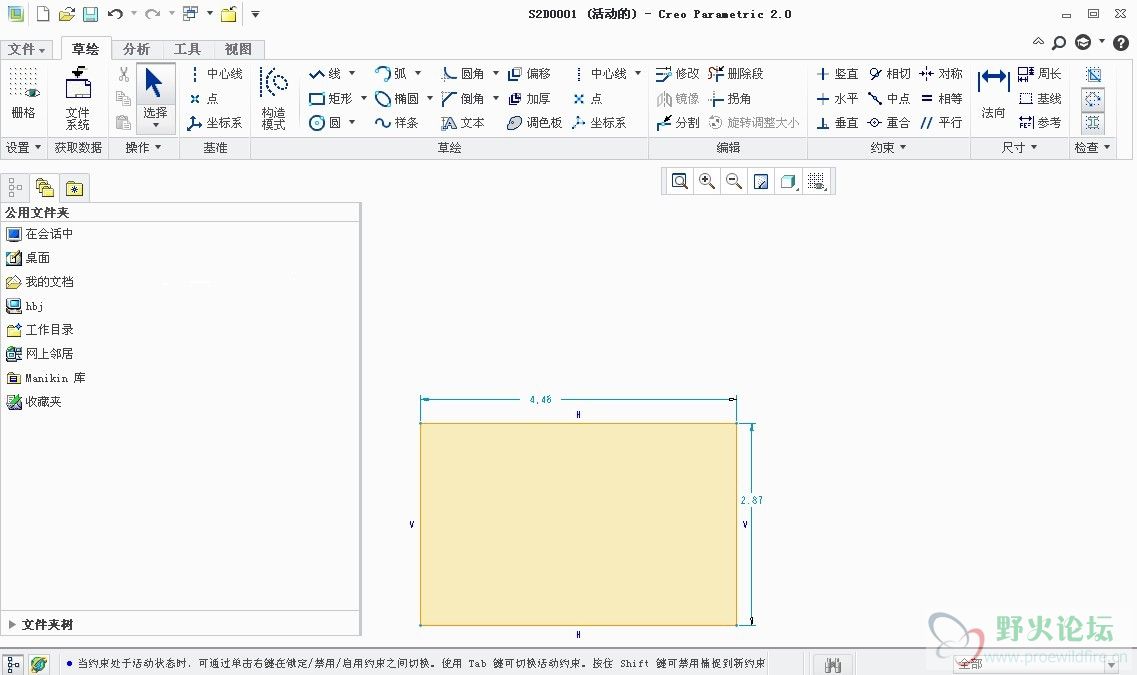
Task: Open the Fillet (圆角) dropdown arrow
Action: (496, 73)
